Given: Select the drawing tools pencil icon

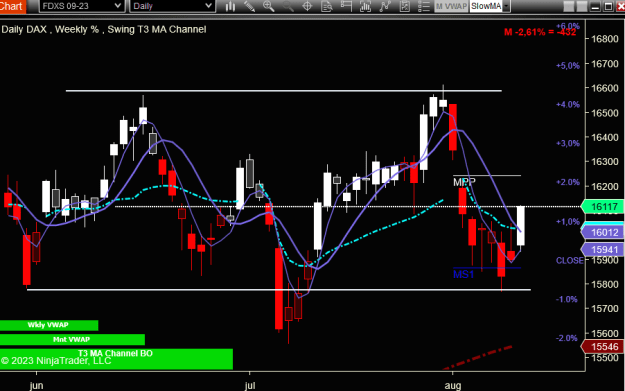Looking at the screenshot, I should [x=250, y=6].
